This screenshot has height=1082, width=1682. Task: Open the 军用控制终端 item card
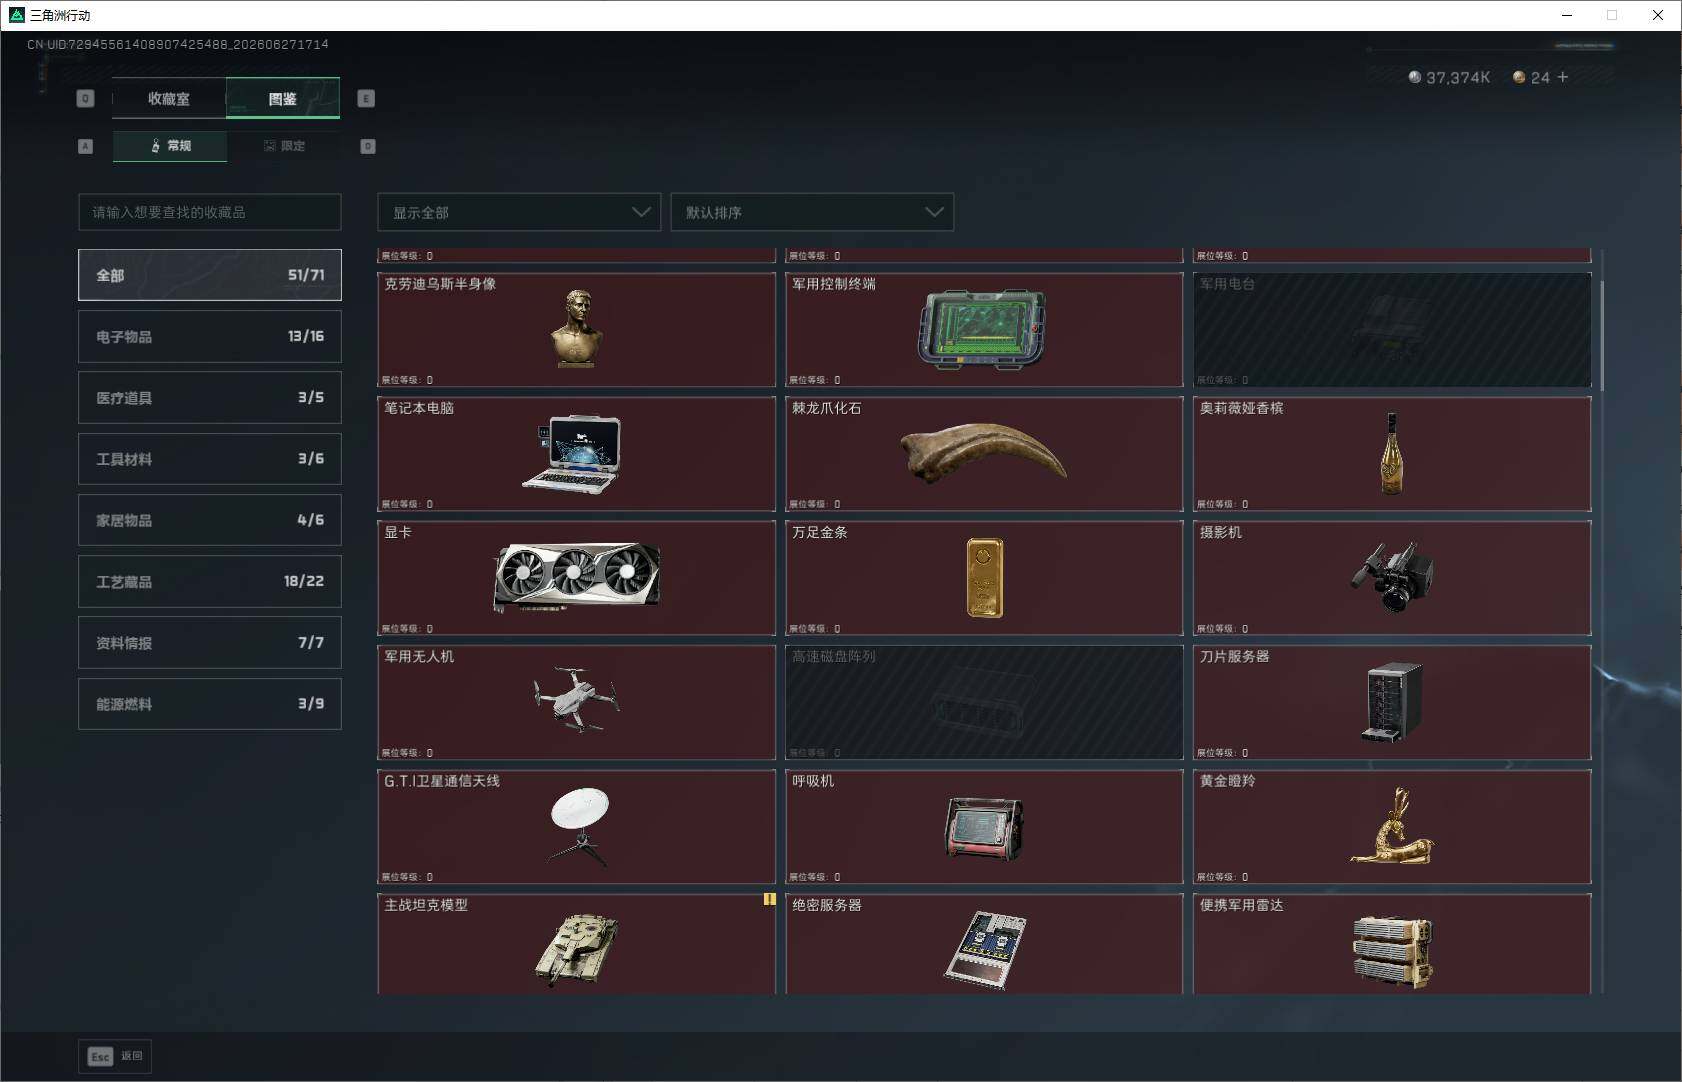984,330
